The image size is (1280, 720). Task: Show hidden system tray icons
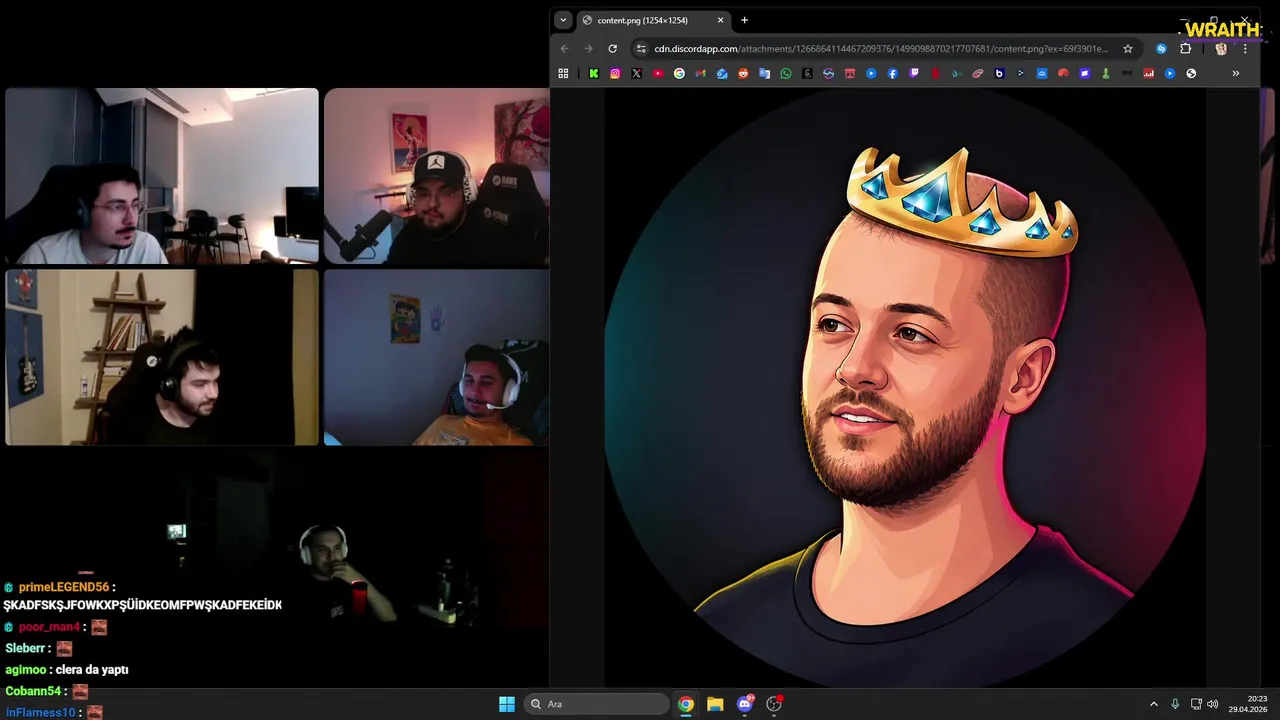[x=1153, y=704]
